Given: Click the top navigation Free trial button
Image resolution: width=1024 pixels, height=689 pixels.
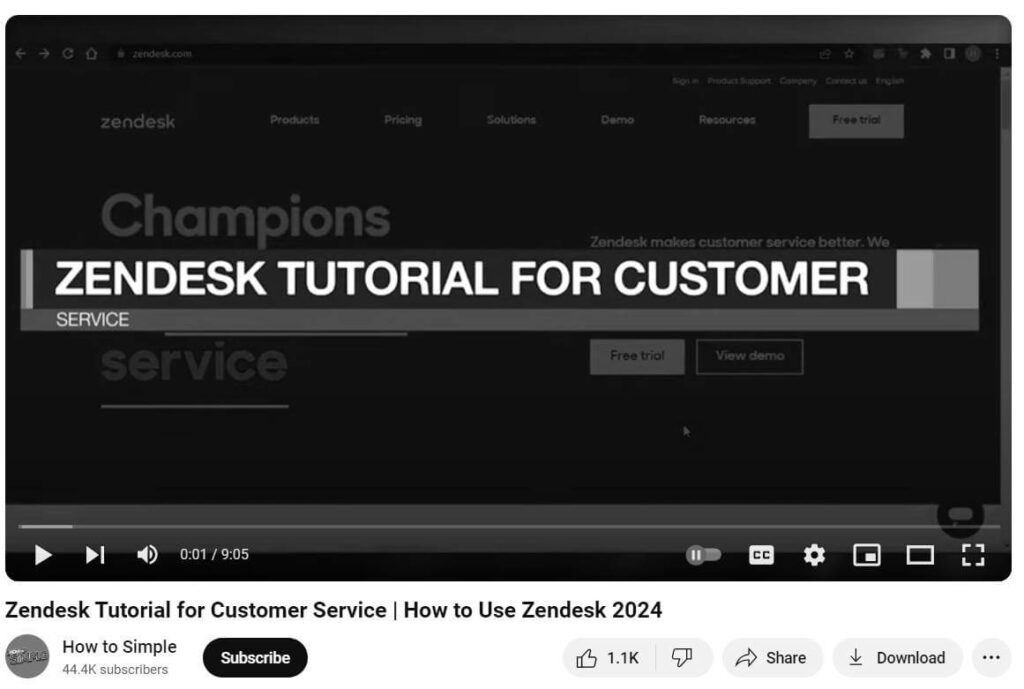Looking at the screenshot, I should (x=856, y=121).
